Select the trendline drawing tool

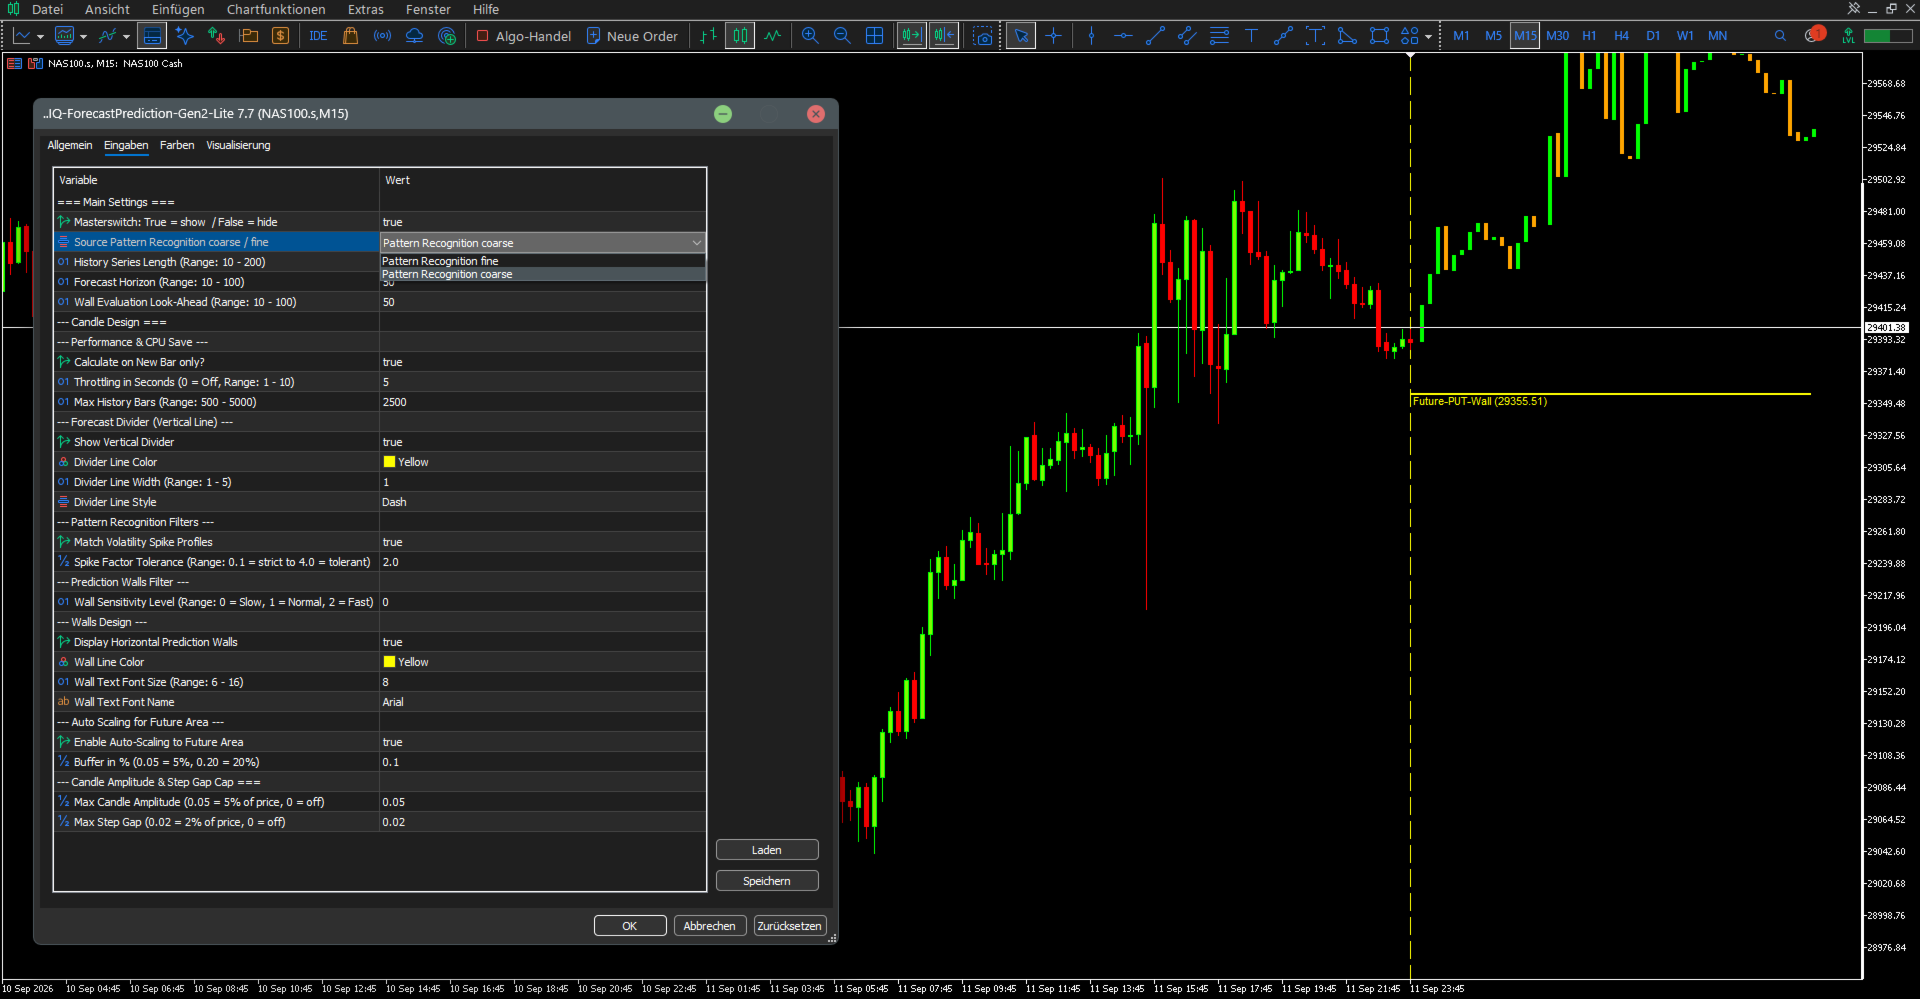pos(1155,36)
